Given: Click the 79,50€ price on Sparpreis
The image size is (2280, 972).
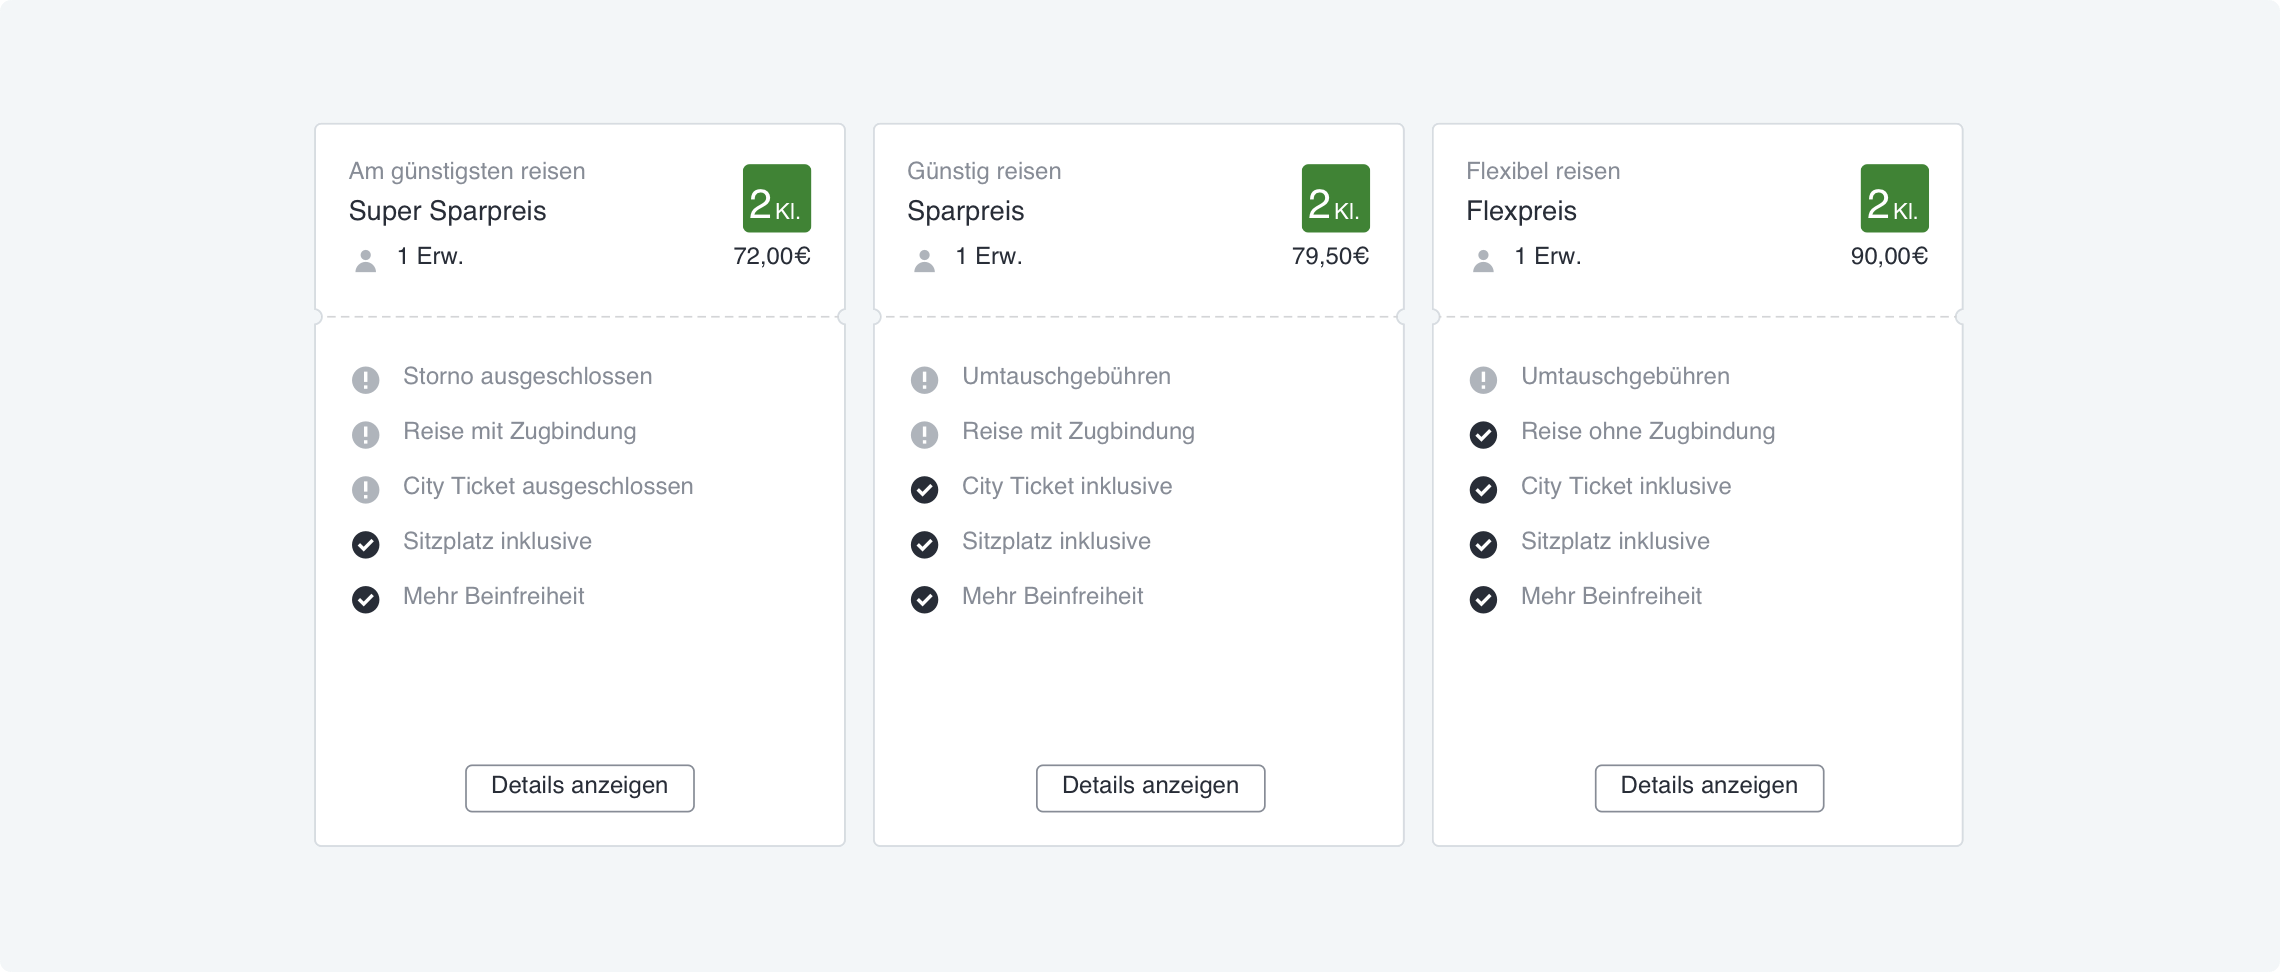Looking at the screenshot, I should pyautogui.click(x=1330, y=256).
